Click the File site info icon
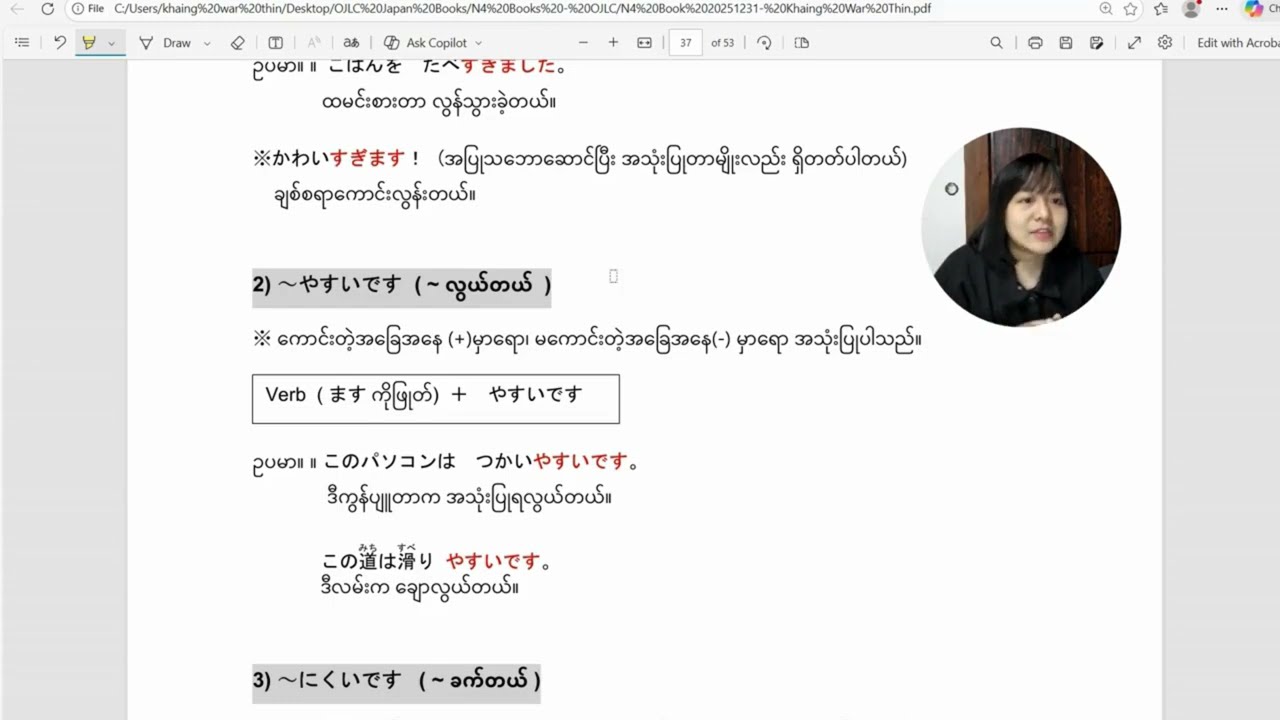This screenshot has height=720, width=1280. [87, 9]
